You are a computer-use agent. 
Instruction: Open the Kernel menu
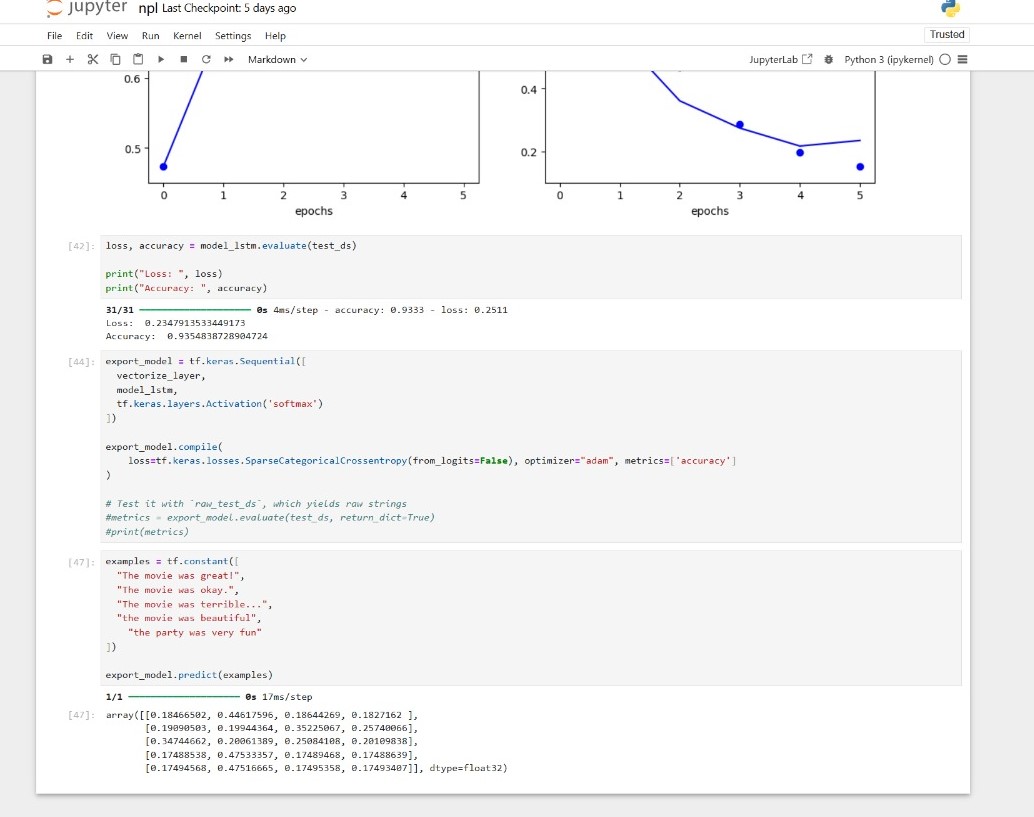pos(187,36)
